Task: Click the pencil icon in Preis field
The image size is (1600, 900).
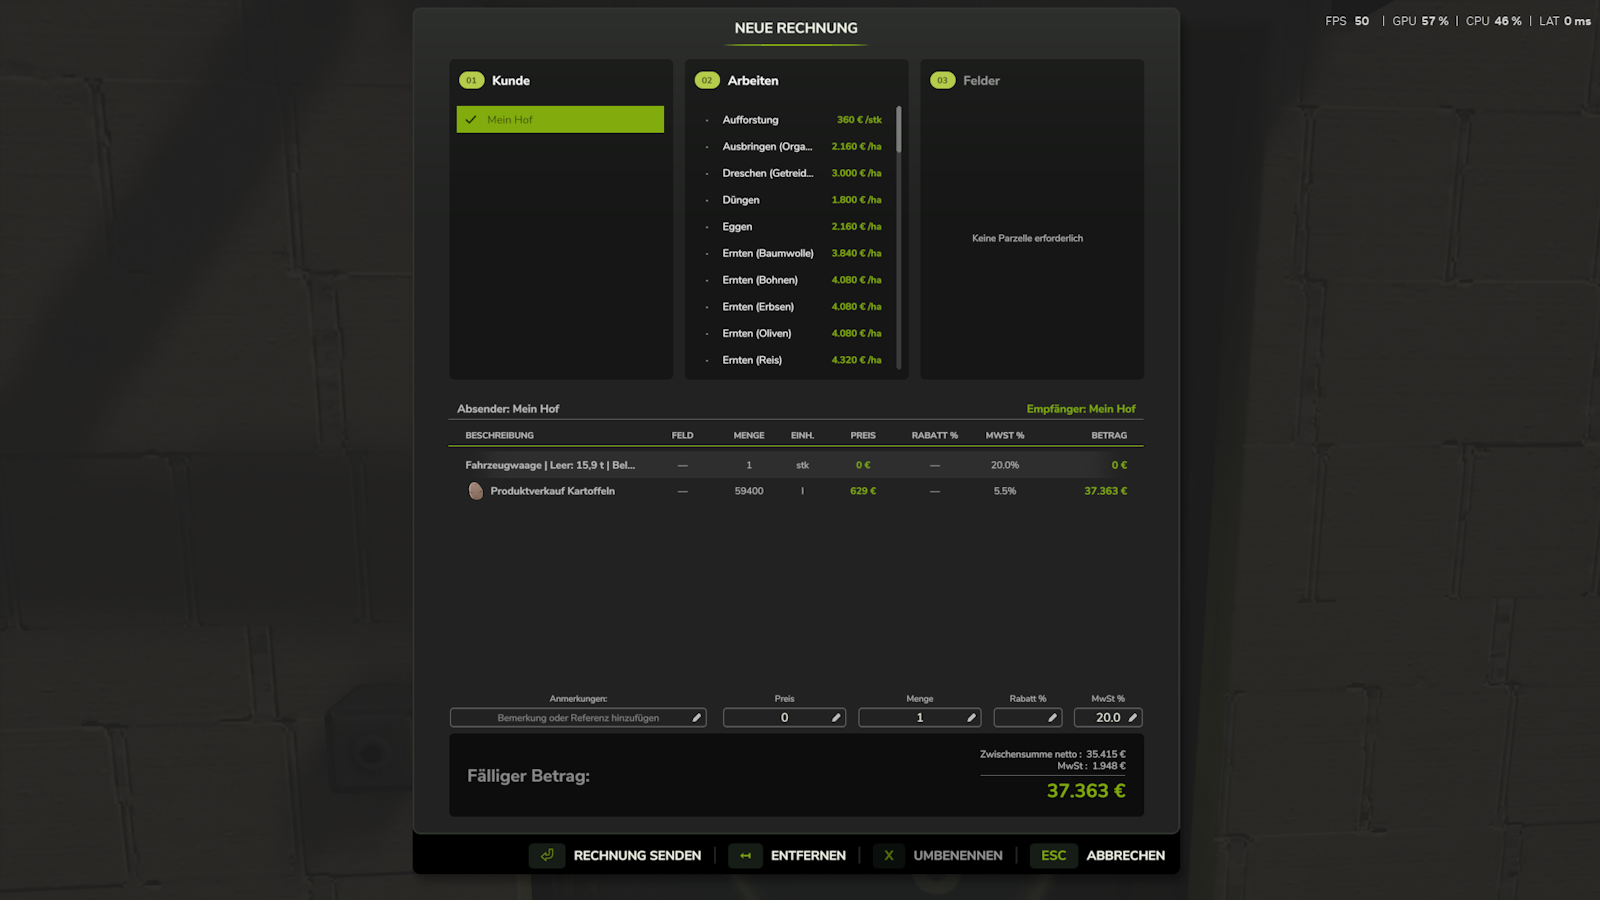Action: point(836,718)
